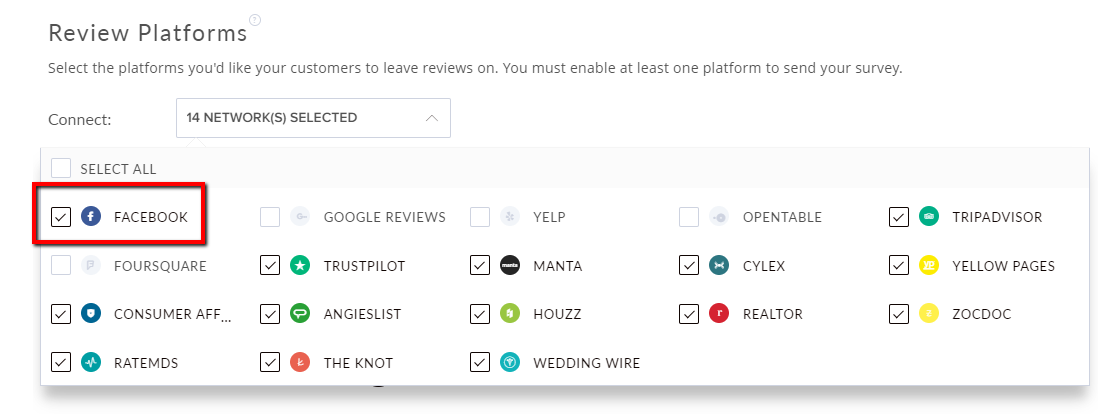Check the Select All checkbox

pyautogui.click(x=61, y=169)
